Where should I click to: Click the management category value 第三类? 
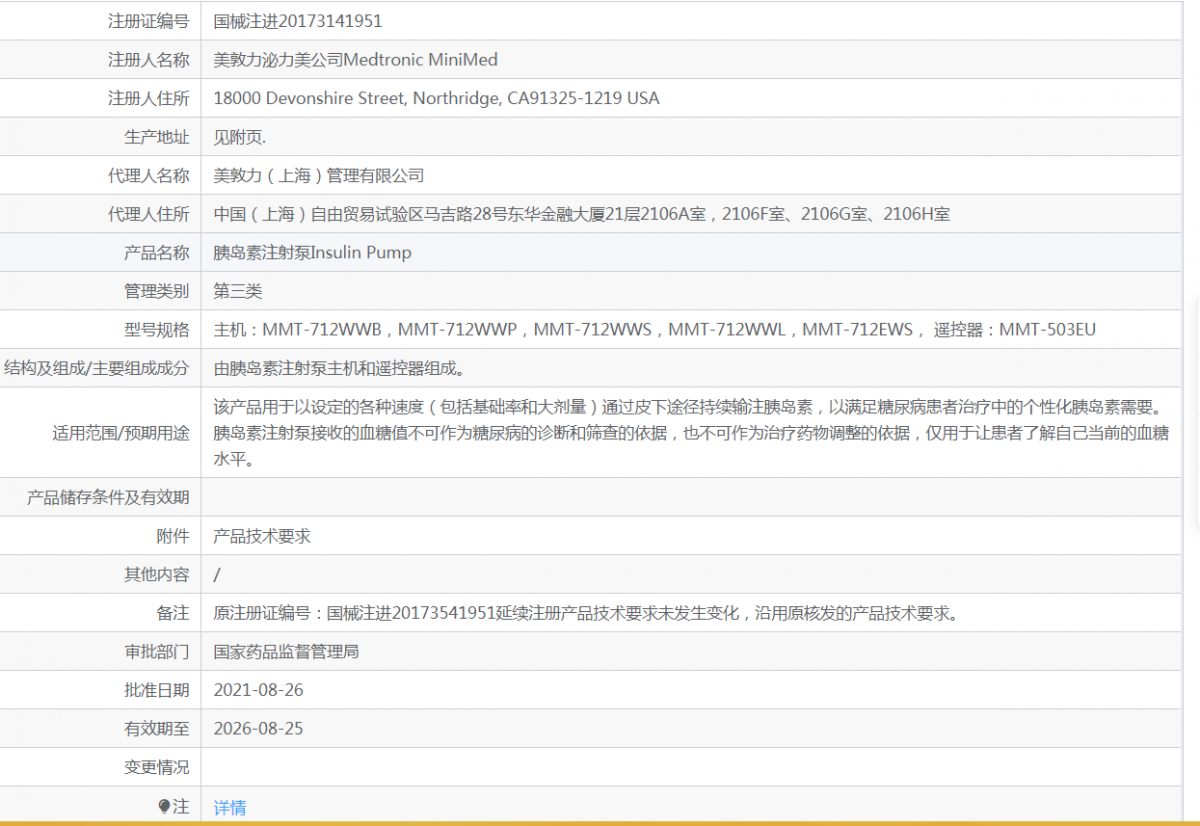point(238,292)
